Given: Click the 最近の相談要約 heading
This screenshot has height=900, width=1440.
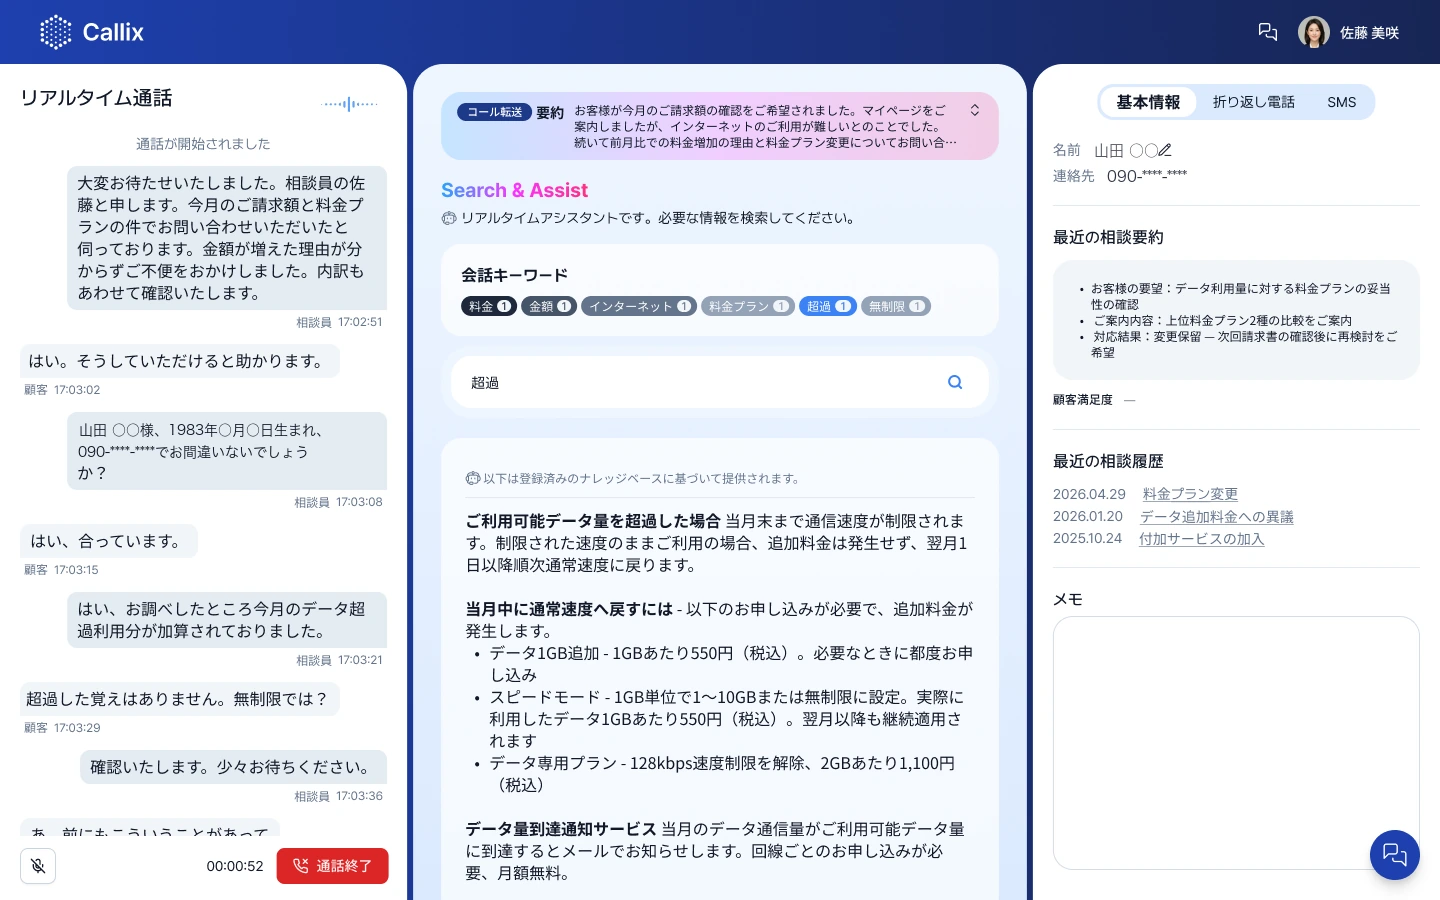Looking at the screenshot, I should click(1108, 237).
